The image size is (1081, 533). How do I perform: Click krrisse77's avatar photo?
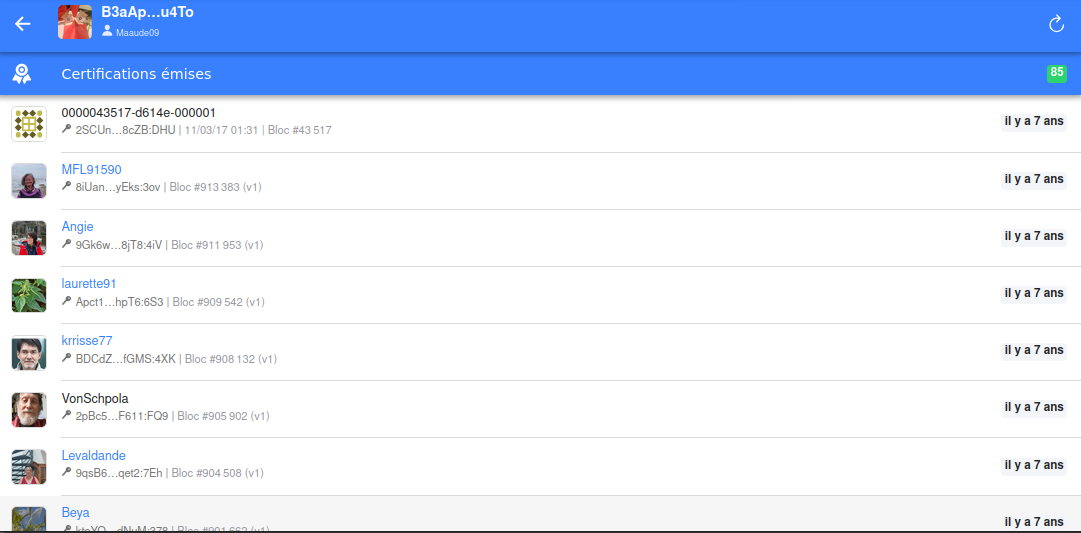click(x=29, y=352)
